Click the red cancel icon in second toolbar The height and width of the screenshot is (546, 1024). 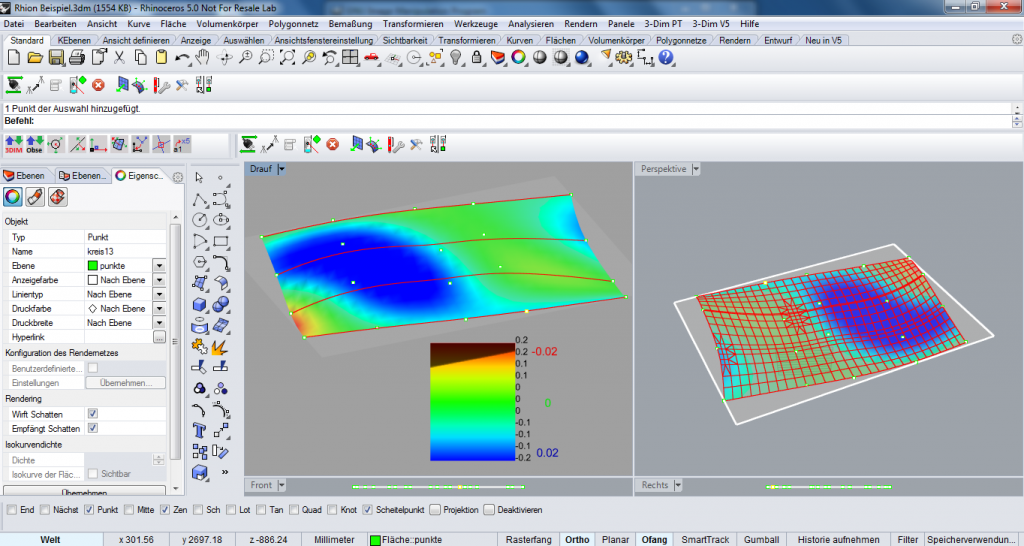(x=99, y=85)
